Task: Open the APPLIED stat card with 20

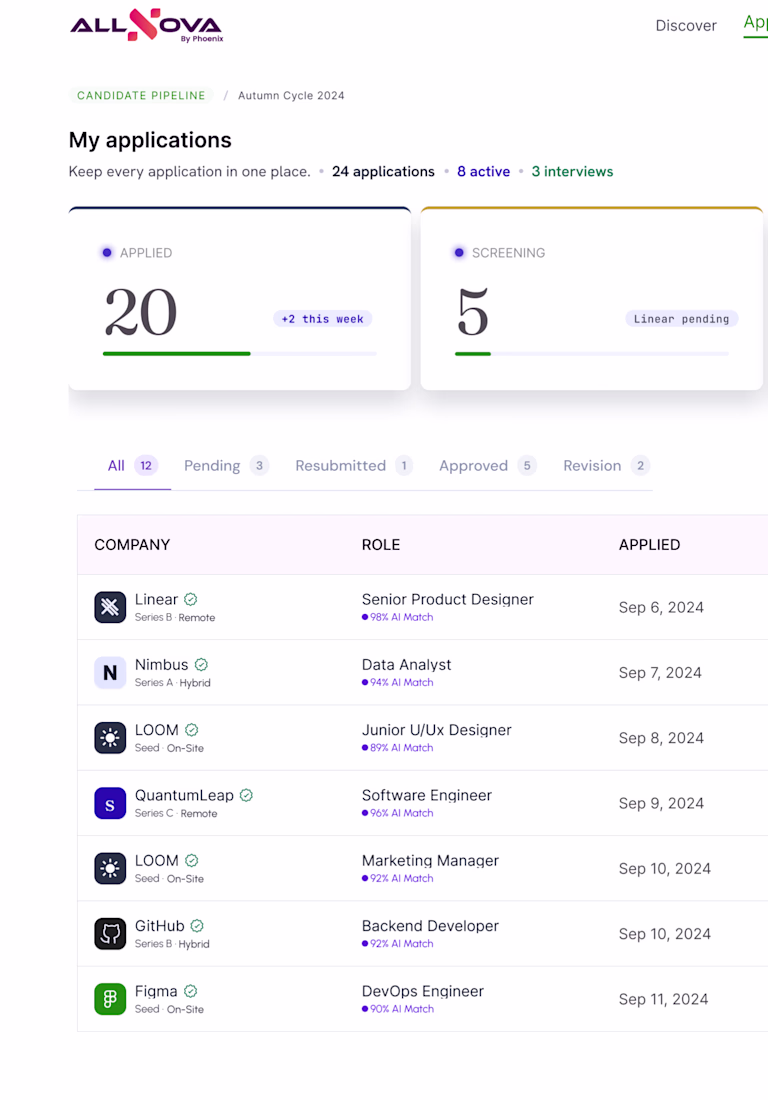Action: point(240,299)
